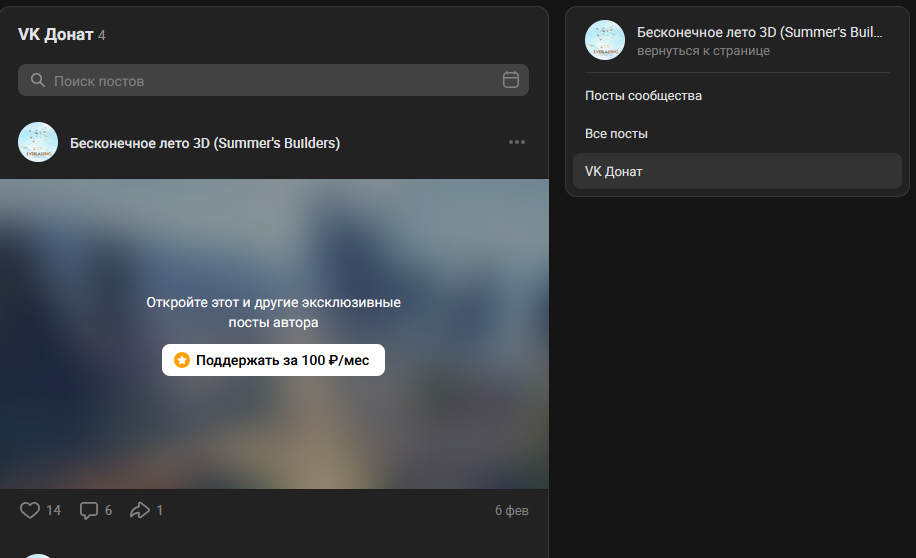Click the like count "14"
Image resolution: width=916 pixels, height=558 pixels.
tap(53, 511)
